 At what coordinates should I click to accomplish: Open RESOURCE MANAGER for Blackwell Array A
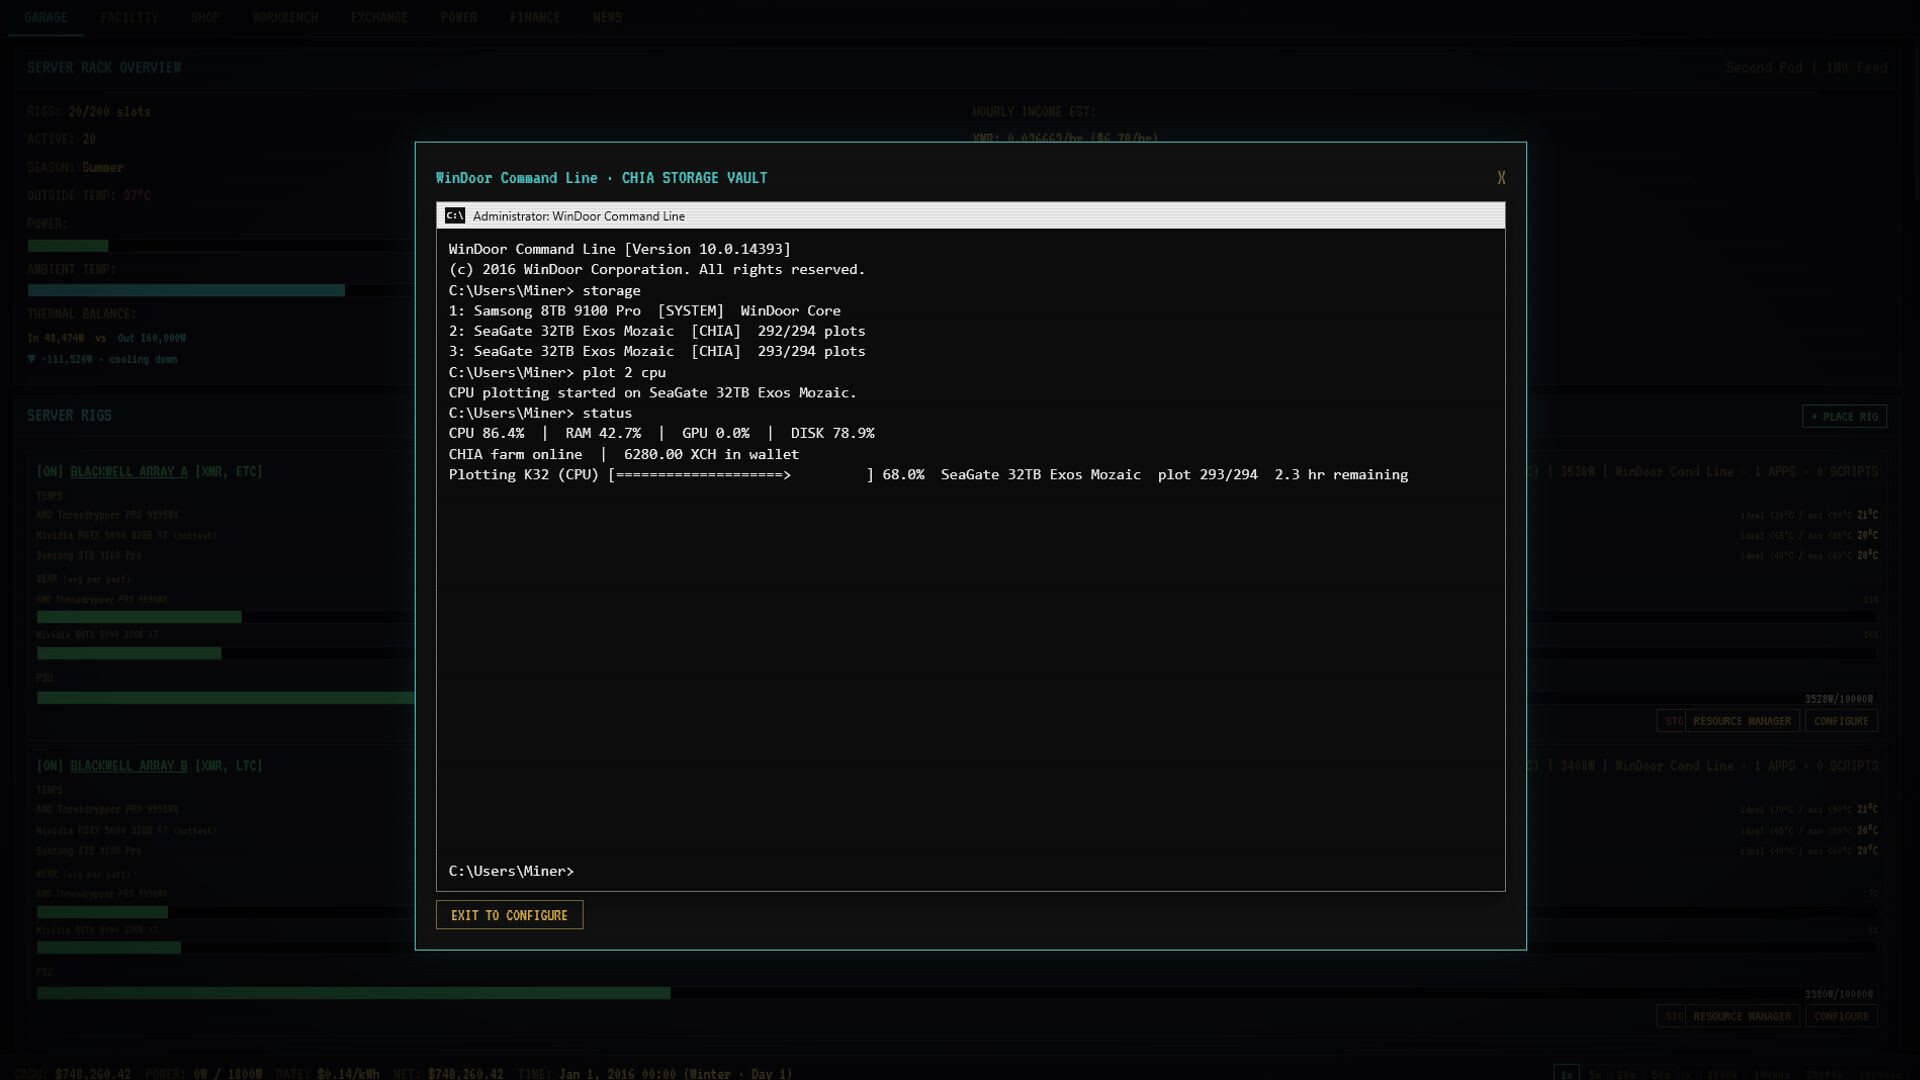(1742, 721)
